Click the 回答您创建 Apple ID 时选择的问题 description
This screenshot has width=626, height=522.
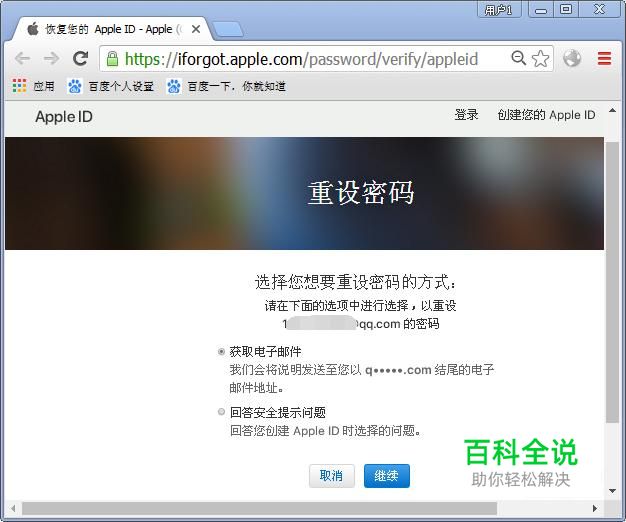[325, 431]
